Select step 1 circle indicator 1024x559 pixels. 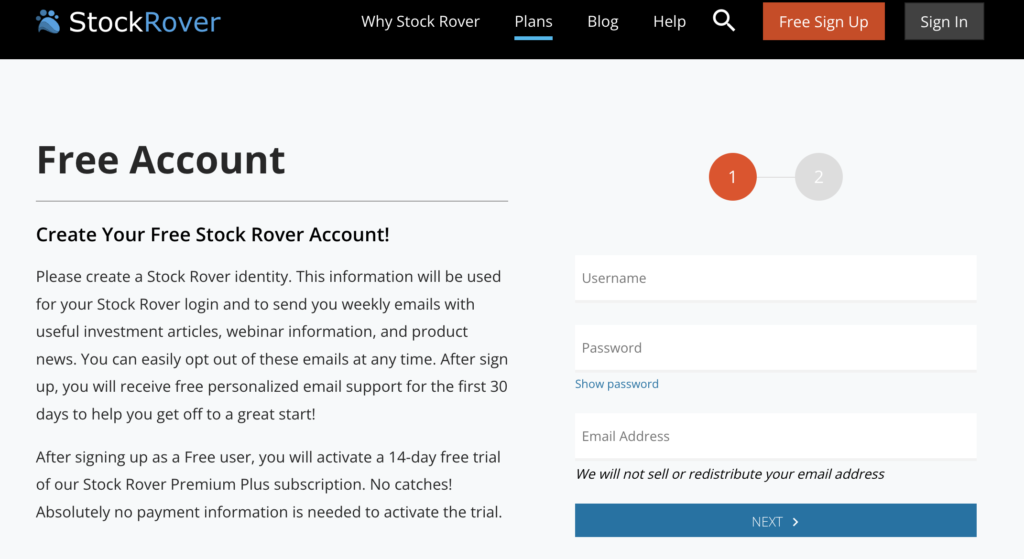(x=733, y=177)
